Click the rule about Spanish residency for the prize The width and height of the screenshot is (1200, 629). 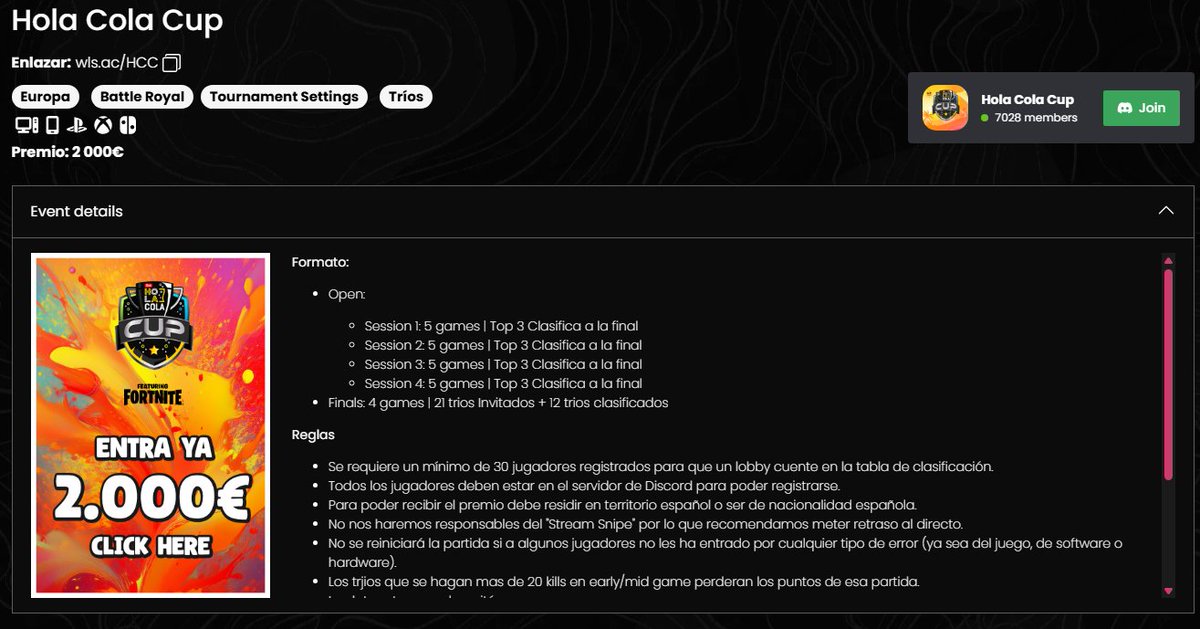point(622,505)
